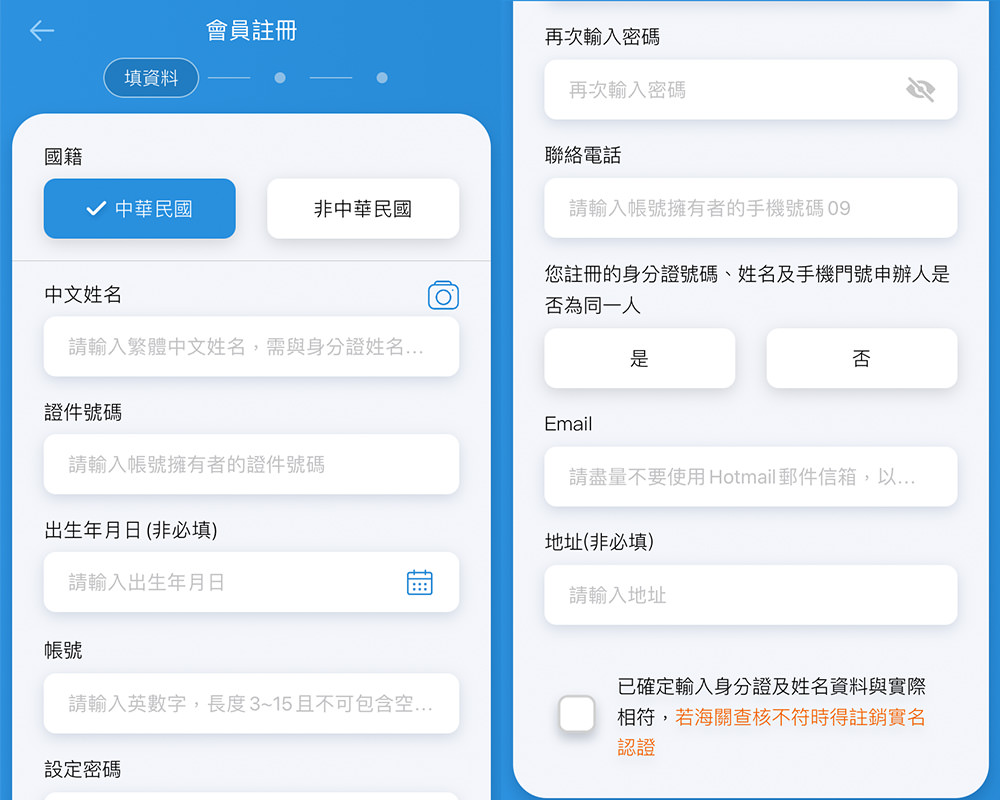Click the 地址 address input field

tap(750, 595)
